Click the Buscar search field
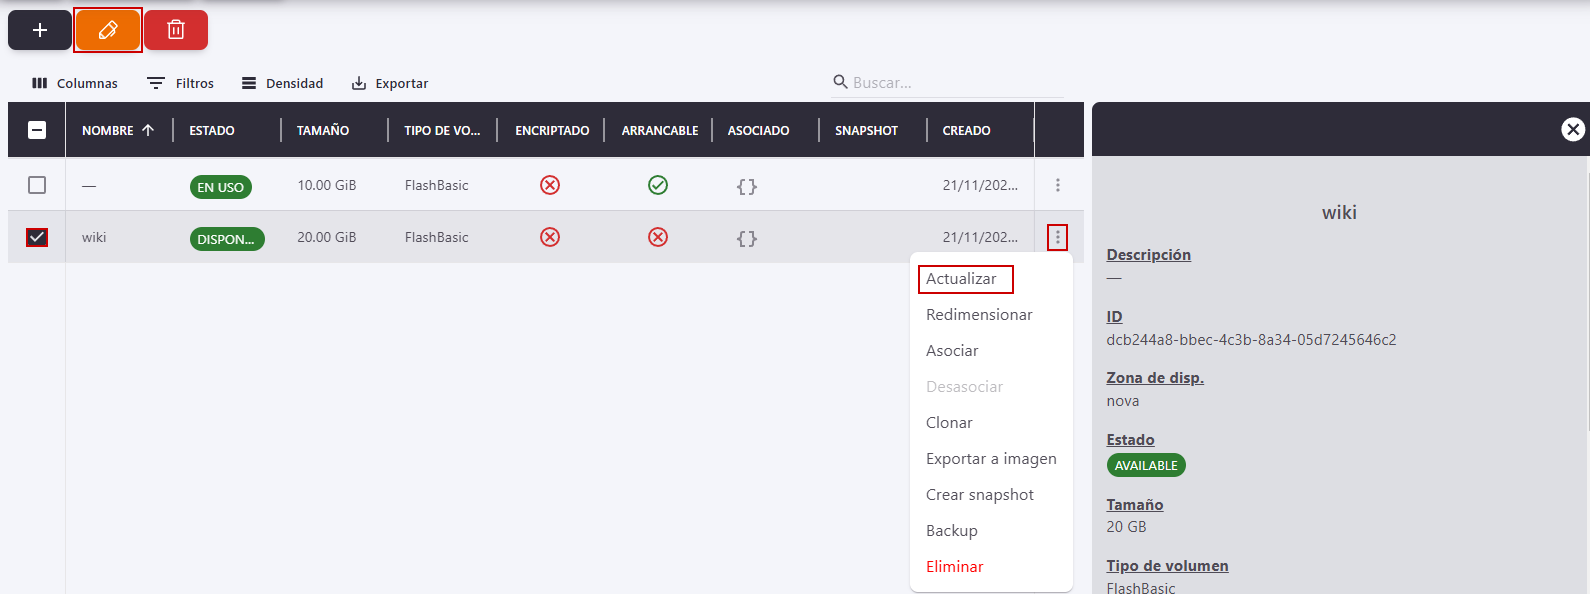 click(950, 83)
